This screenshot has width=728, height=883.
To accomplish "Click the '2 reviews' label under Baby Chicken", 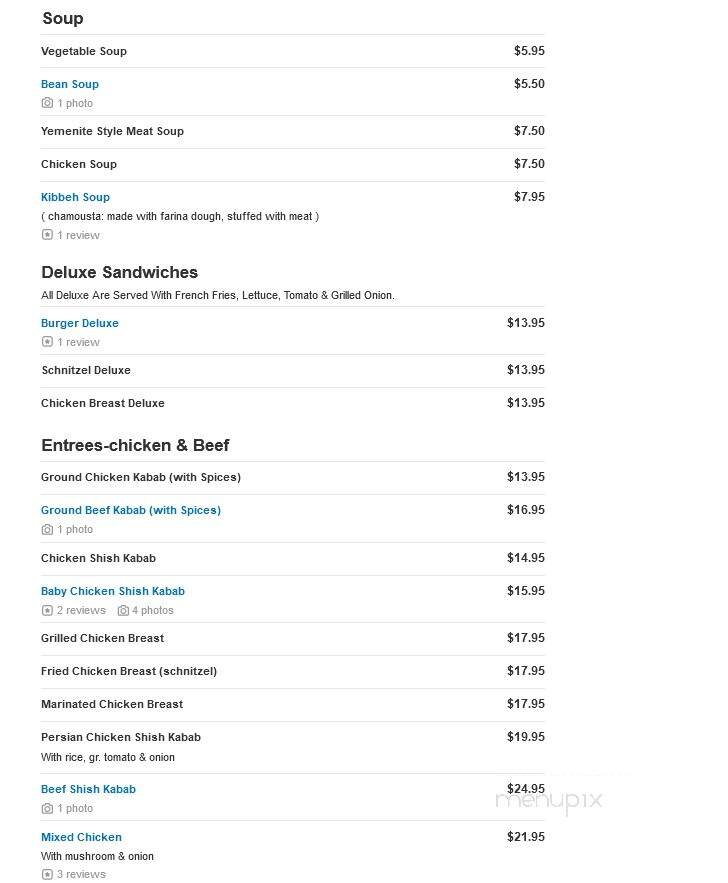I will [80, 610].
